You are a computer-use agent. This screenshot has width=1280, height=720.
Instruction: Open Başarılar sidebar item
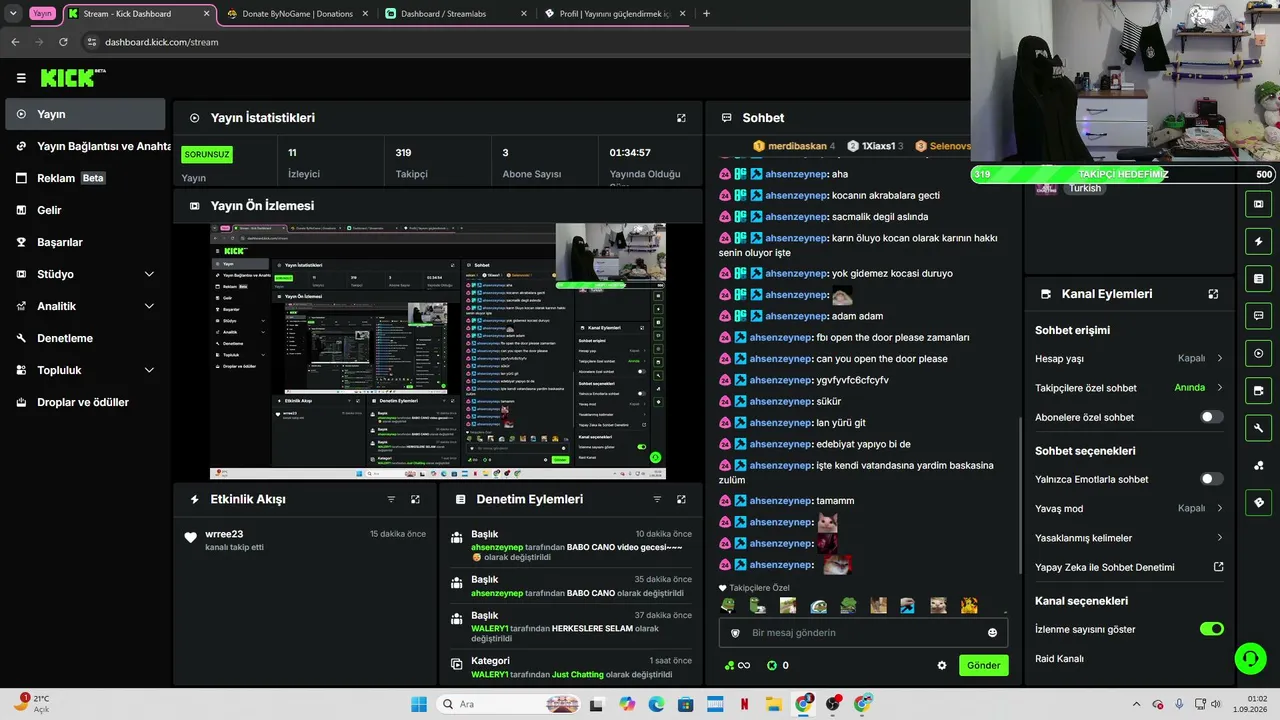(x=86, y=242)
